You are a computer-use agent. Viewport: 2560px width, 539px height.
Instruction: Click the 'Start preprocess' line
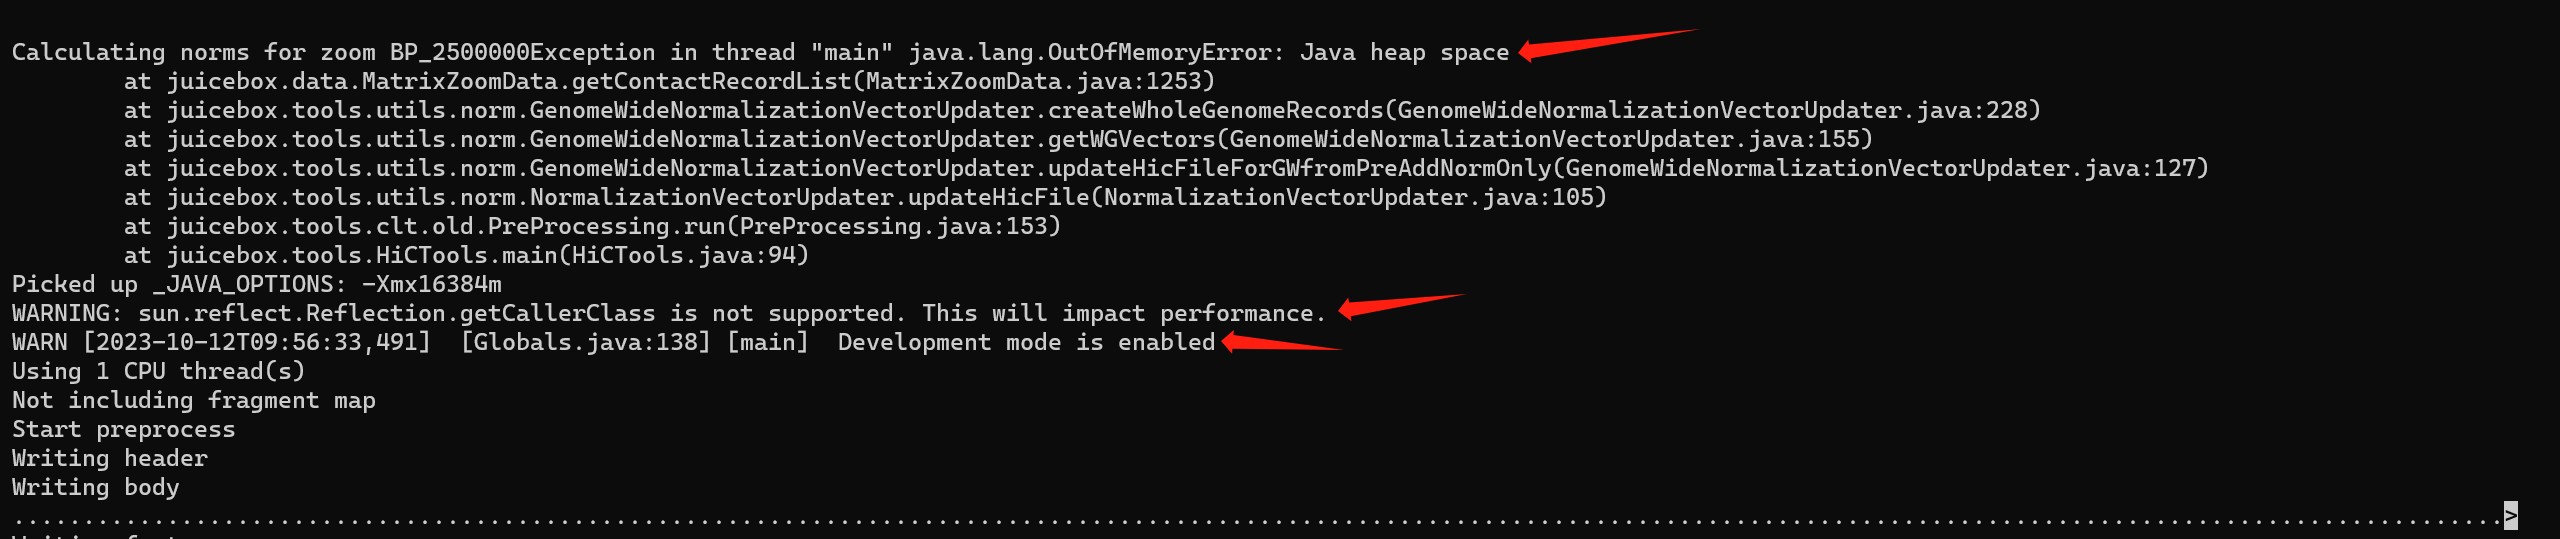[124, 429]
